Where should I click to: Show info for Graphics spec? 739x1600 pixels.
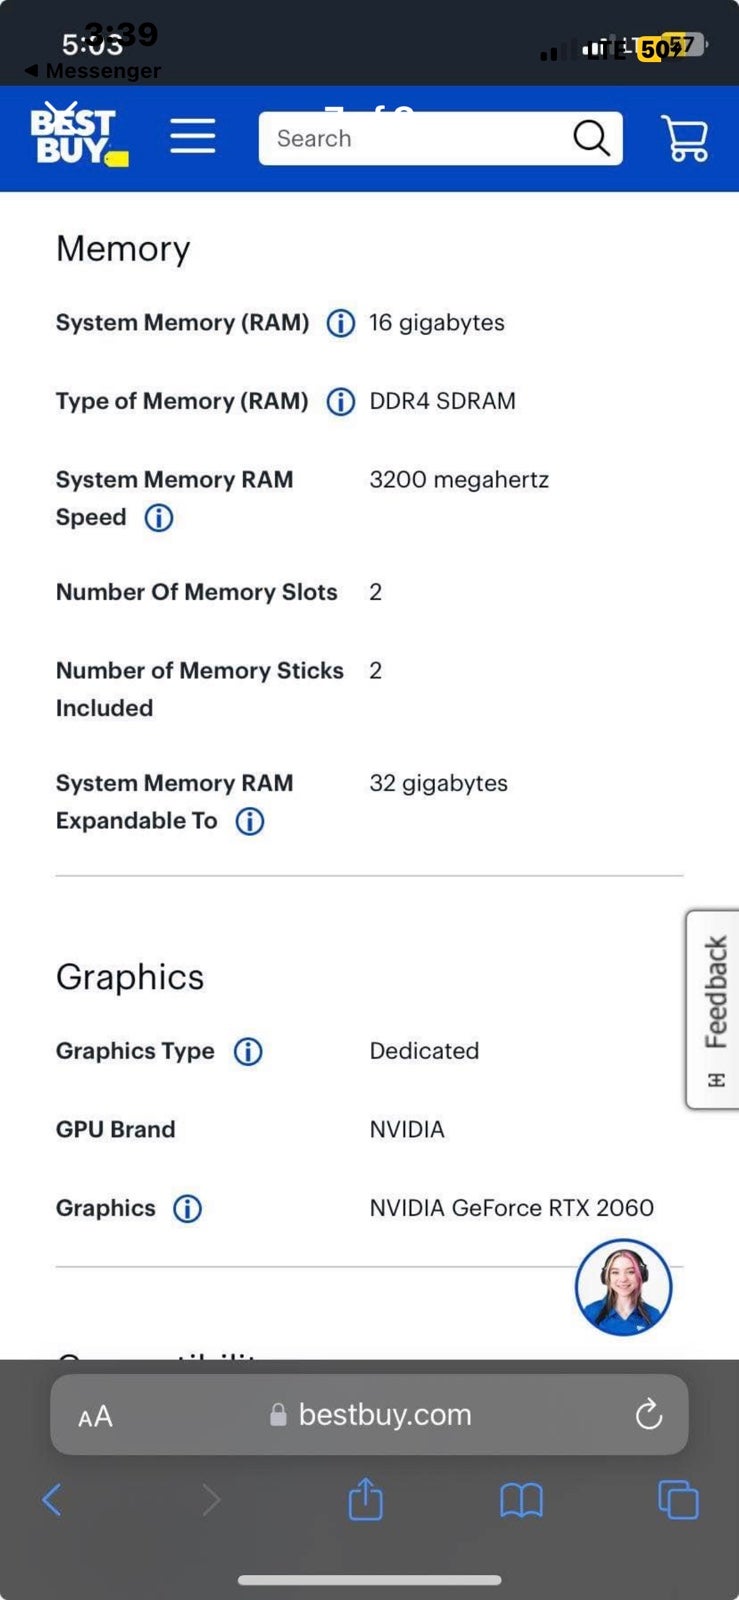point(187,1209)
